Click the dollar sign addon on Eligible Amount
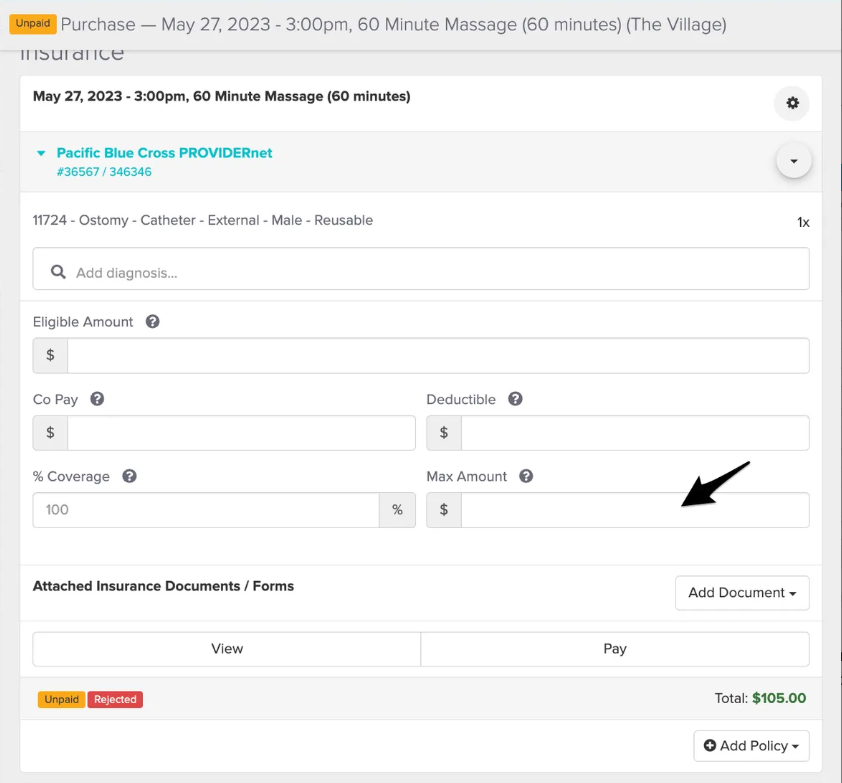The height and width of the screenshot is (783, 842). (x=50, y=356)
